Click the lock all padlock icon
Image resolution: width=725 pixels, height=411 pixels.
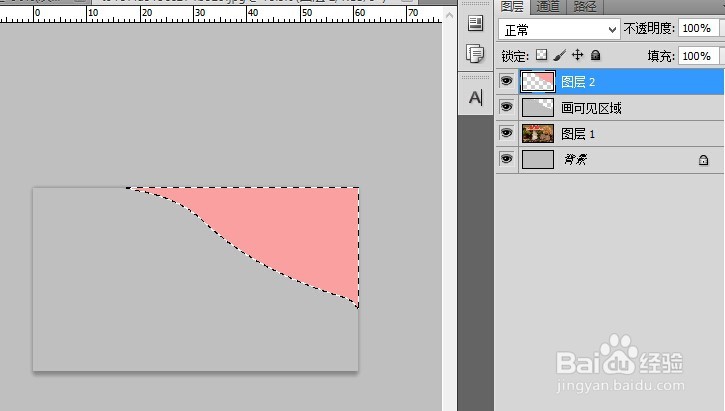596,55
